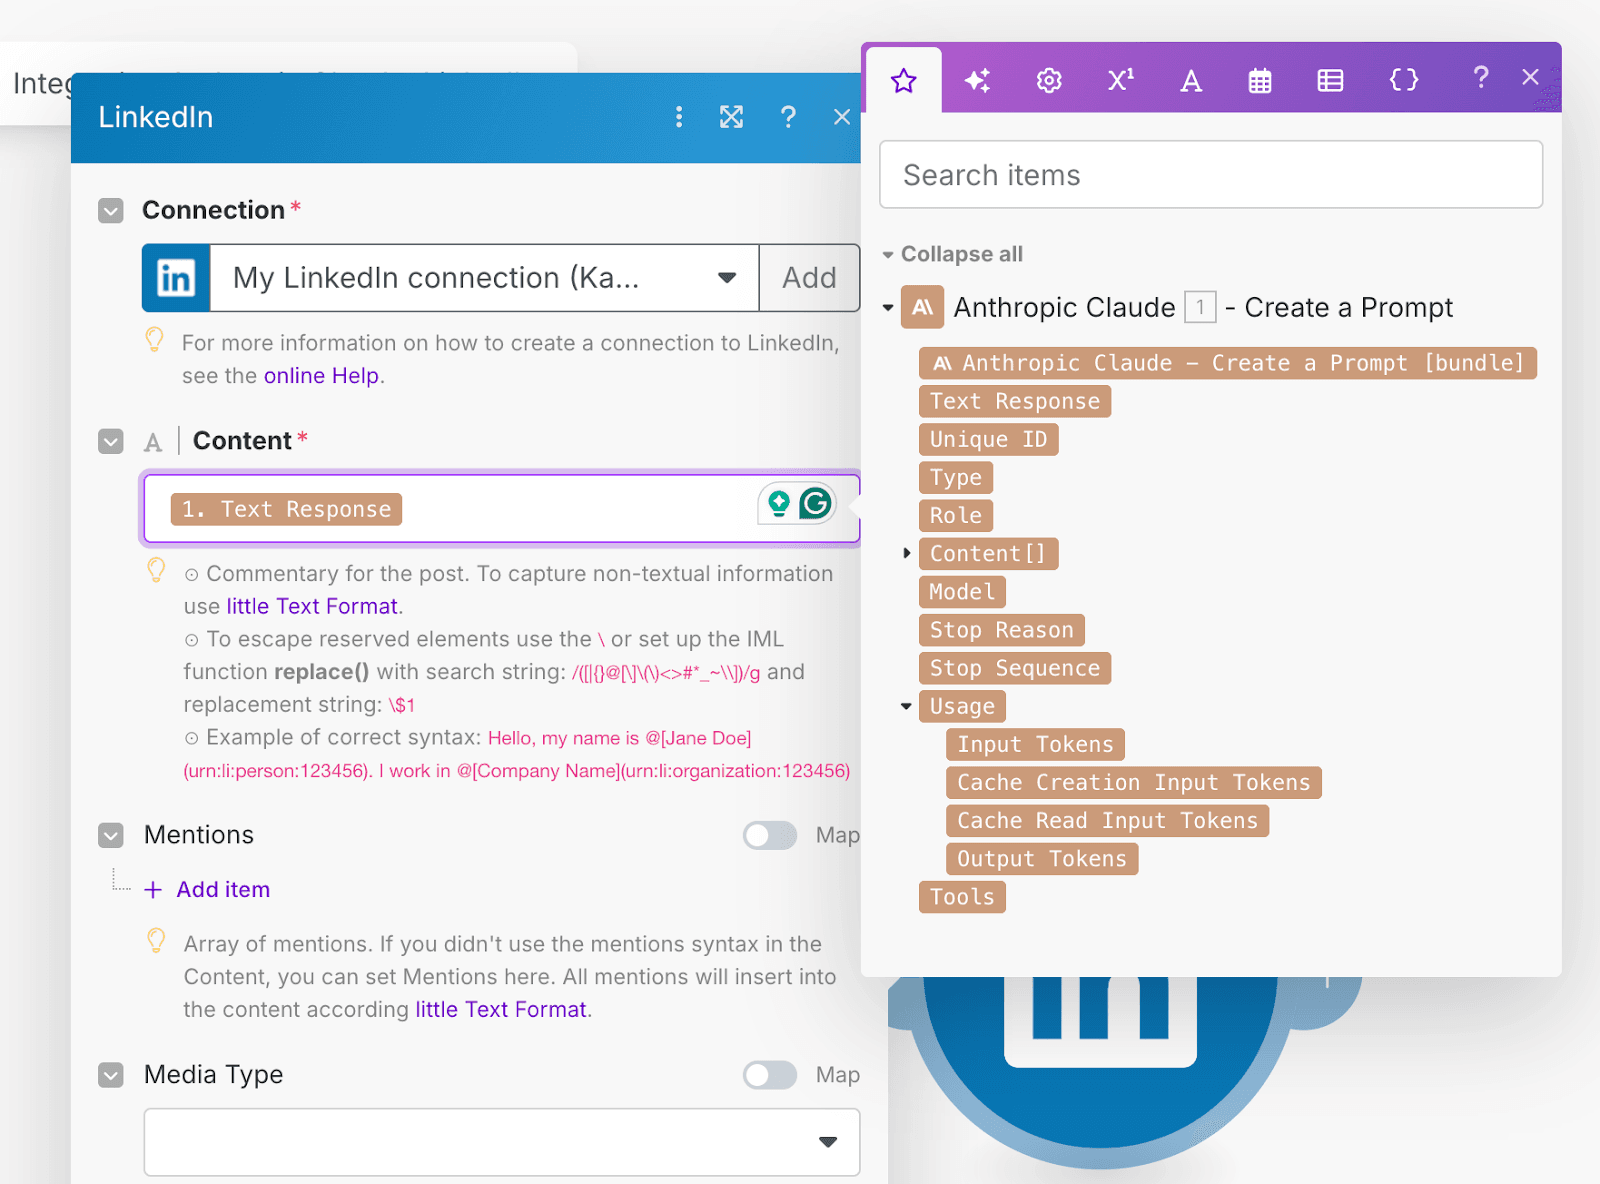Click the Anthropic Claude module number badge
Image resolution: width=1600 pixels, height=1184 pixels.
coord(1200,307)
